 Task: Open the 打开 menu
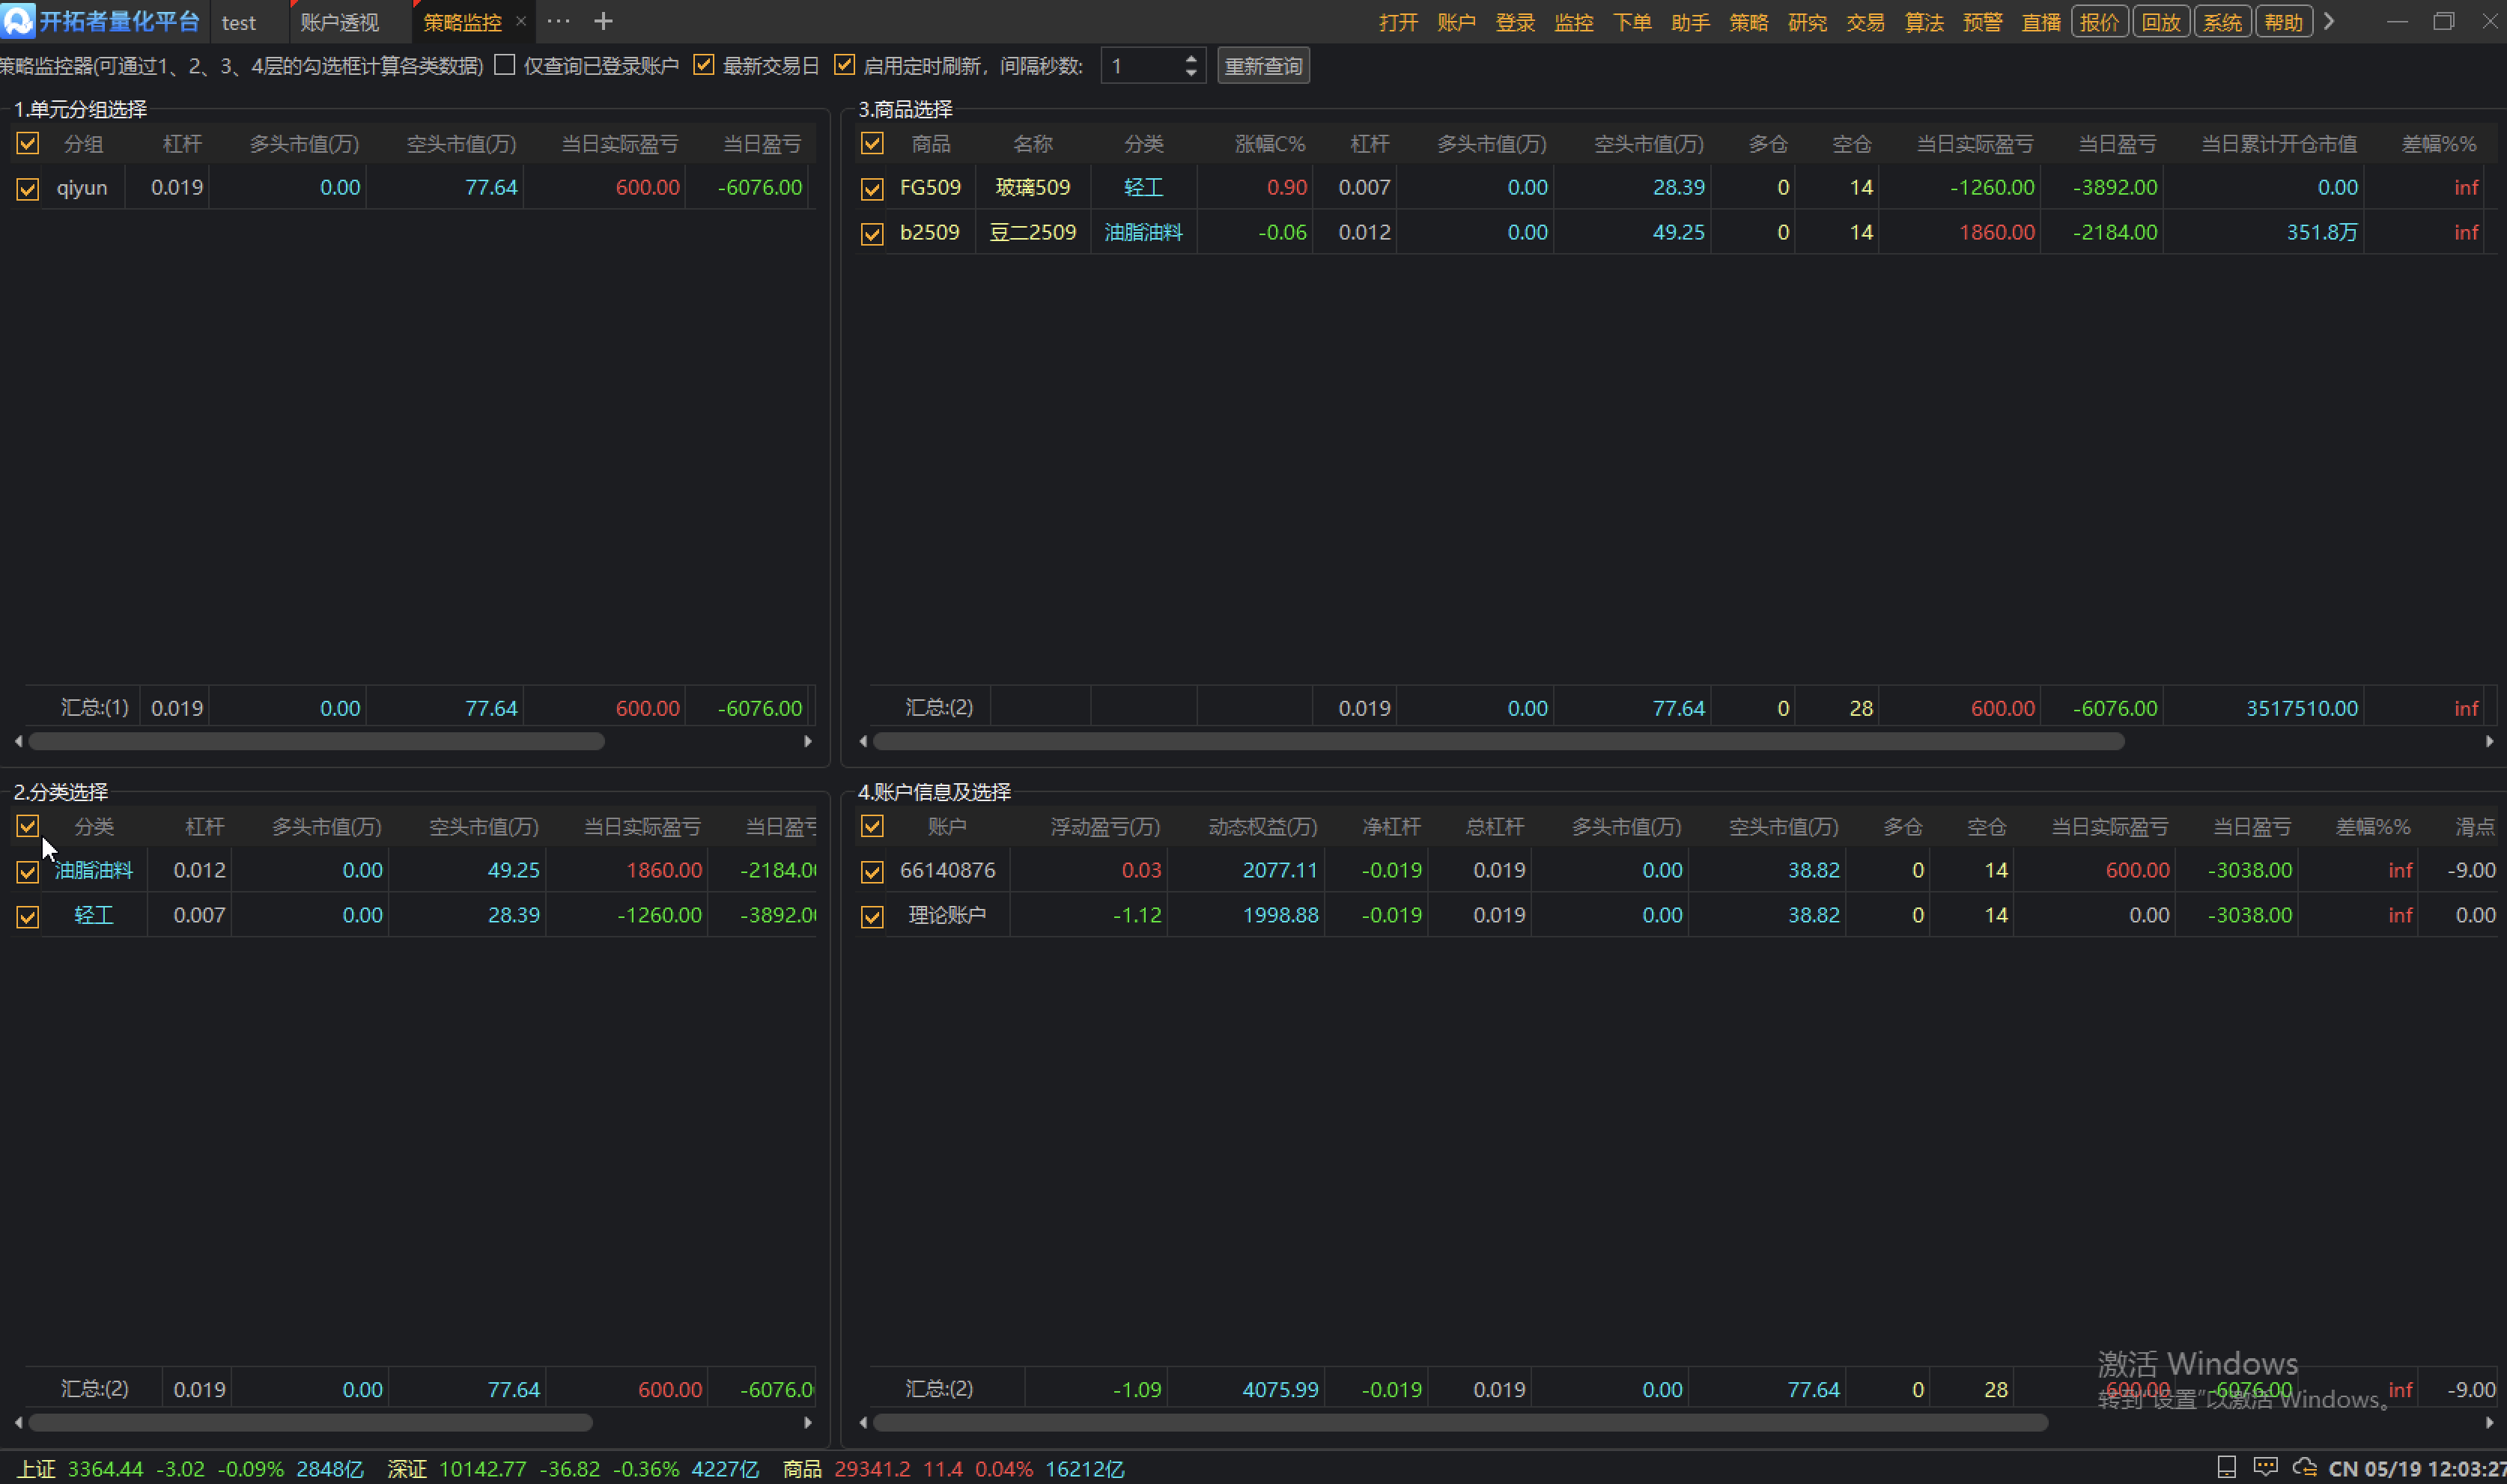[1398, 22]
